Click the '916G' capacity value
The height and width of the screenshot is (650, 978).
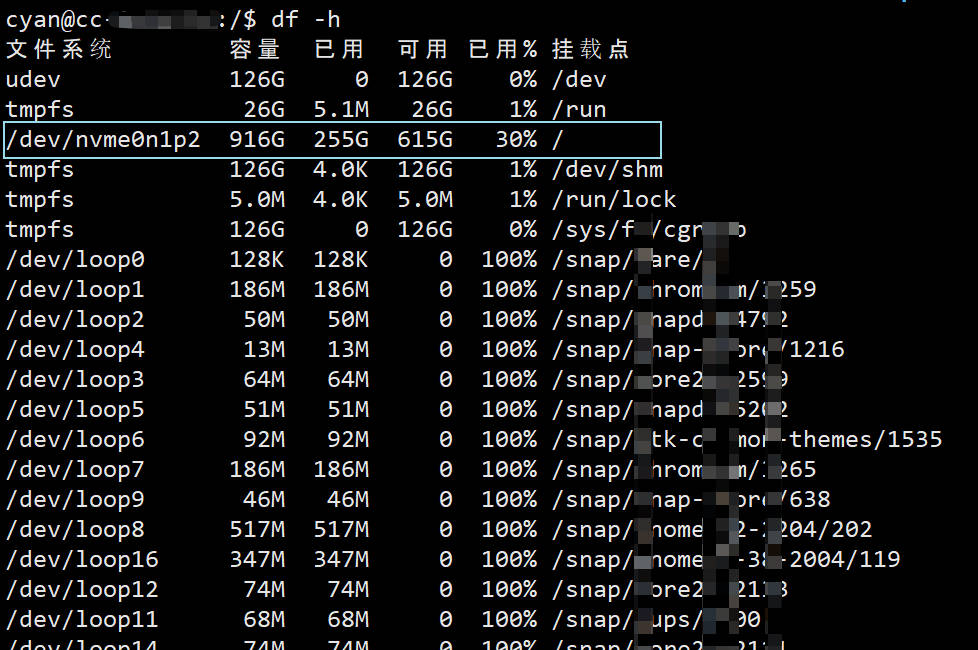[x=257, y=140]
